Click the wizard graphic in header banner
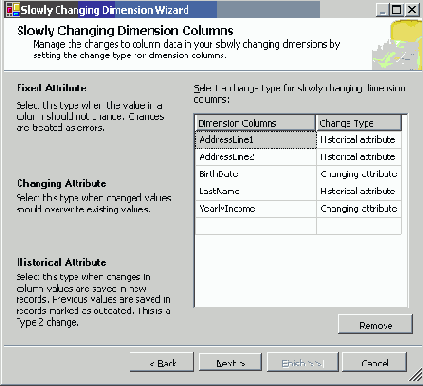Image resolution: width=423 pixels, height=386 pixels. (x=397, y=45)
